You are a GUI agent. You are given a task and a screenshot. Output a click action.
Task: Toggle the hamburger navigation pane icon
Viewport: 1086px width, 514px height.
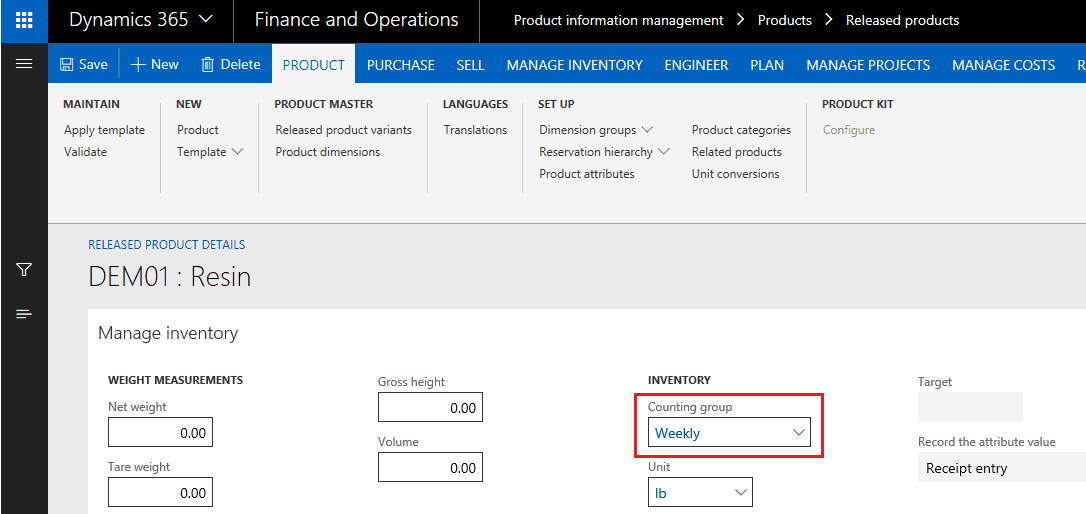pyautogui.click(x=24, y=64)
